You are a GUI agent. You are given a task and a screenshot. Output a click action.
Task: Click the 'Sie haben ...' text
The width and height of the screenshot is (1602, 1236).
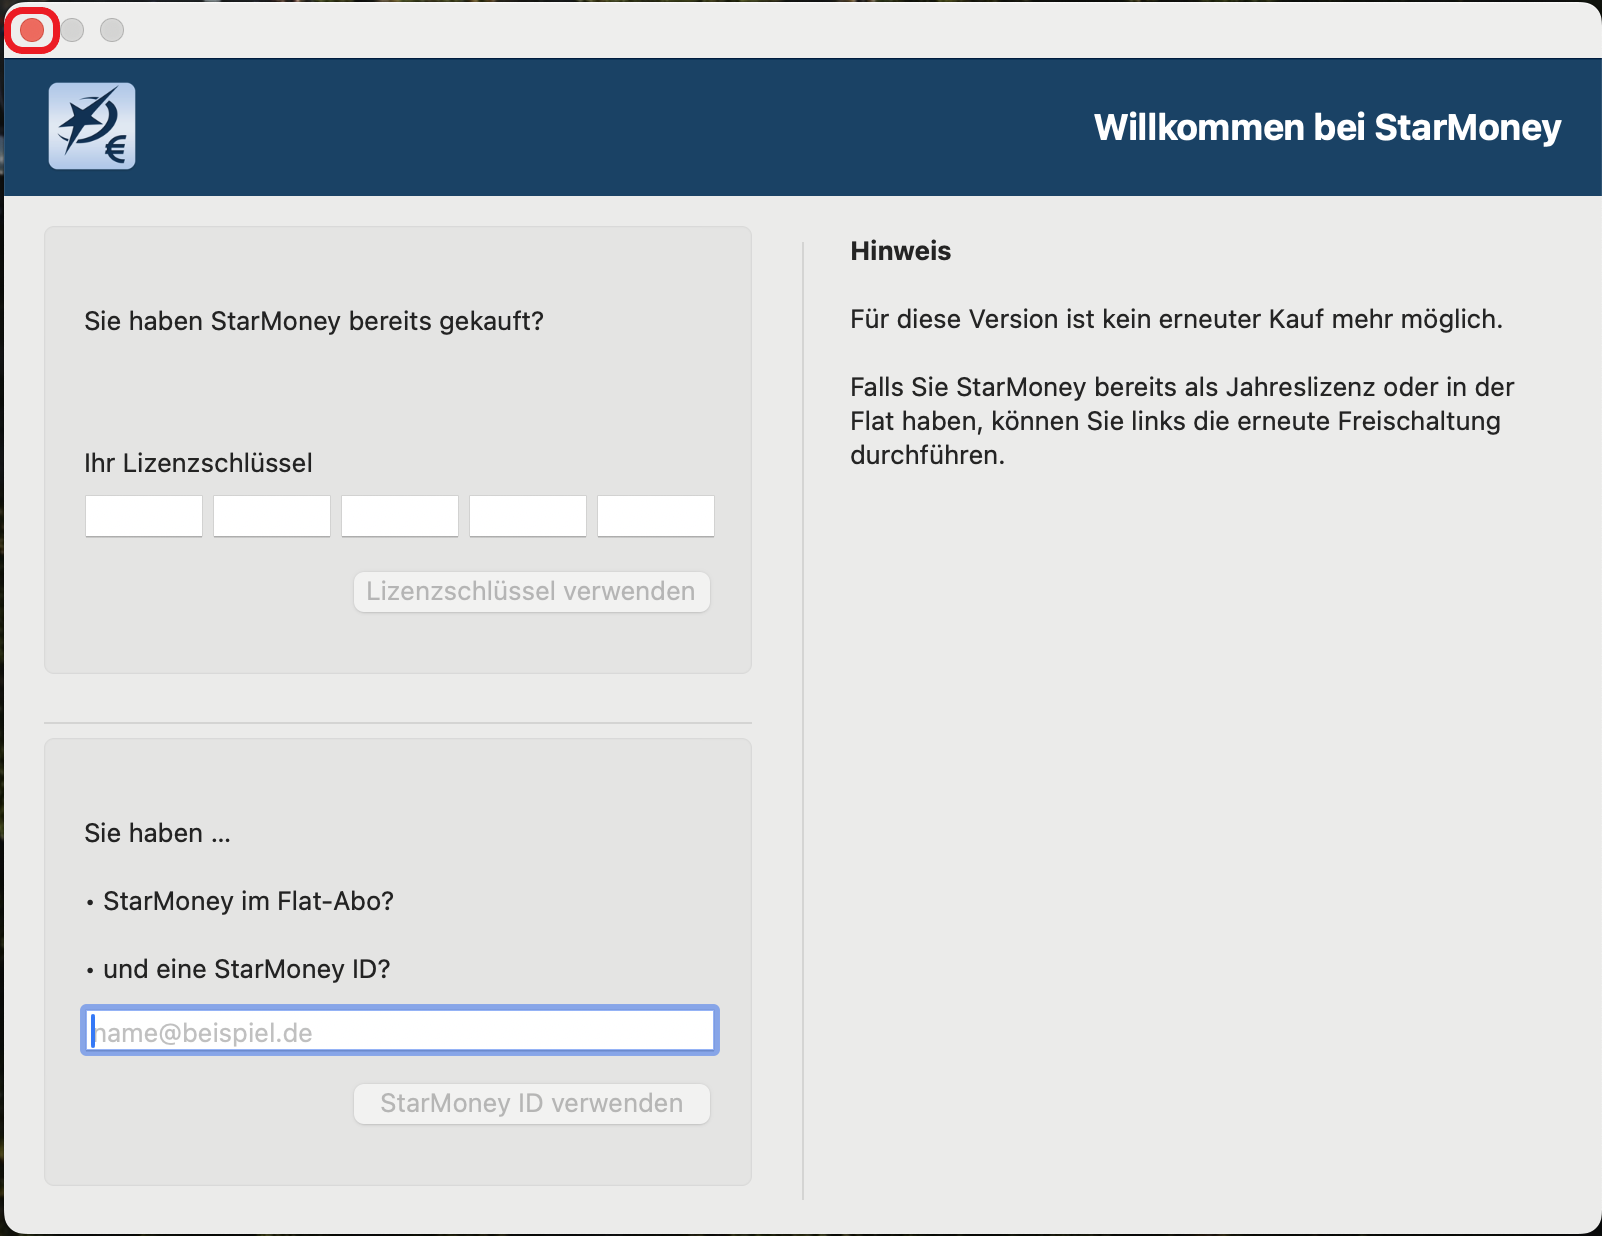tap(158, 833)
